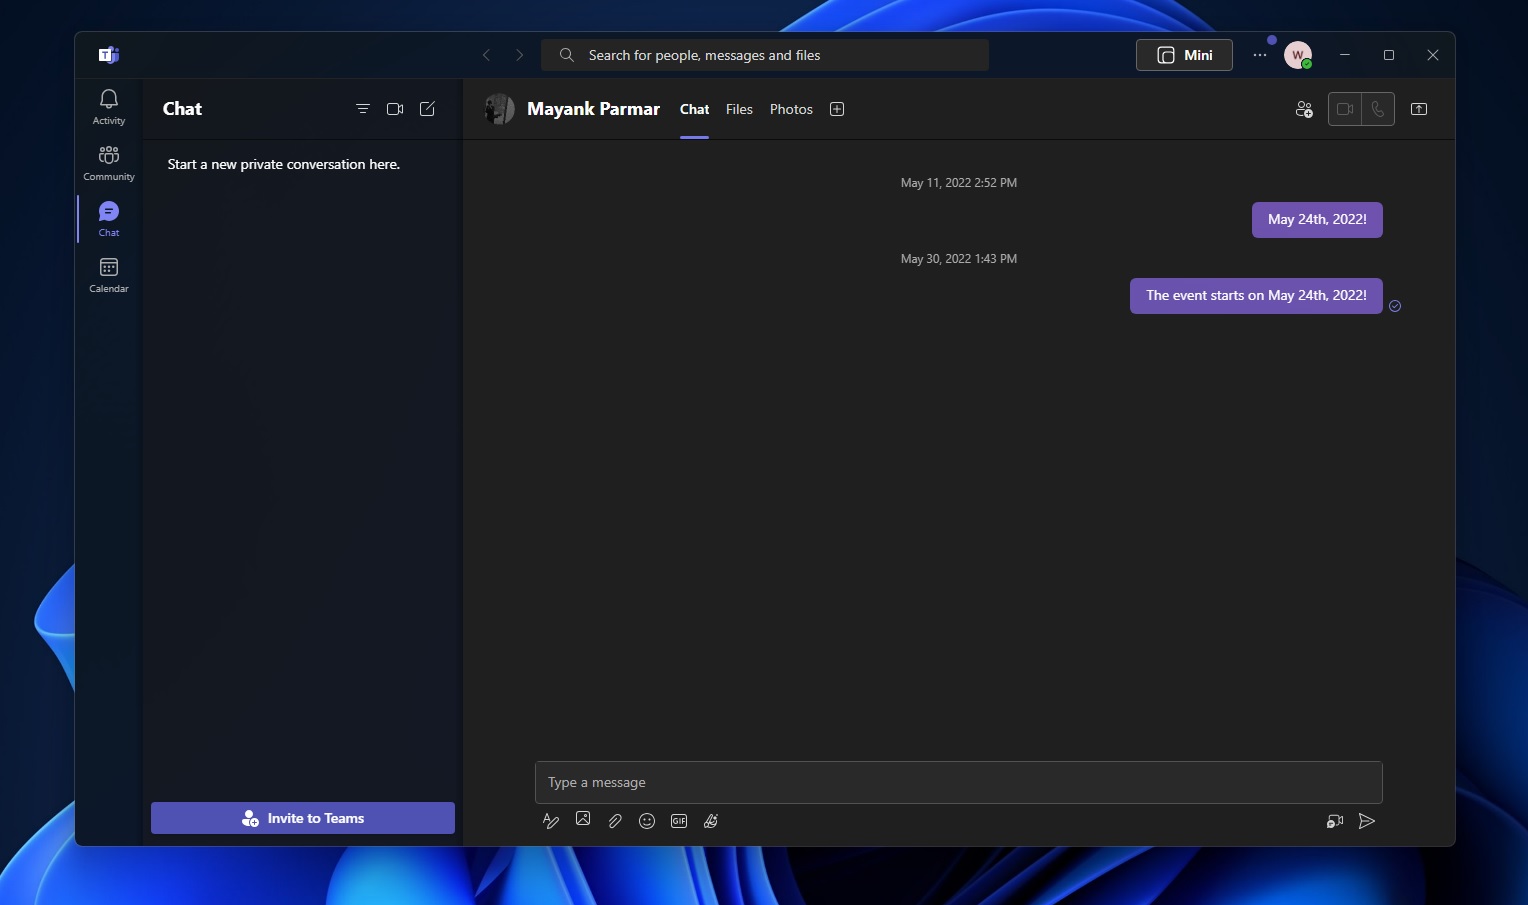
Task: Switch to the Files tab
Action: click(x=739, y=109)
